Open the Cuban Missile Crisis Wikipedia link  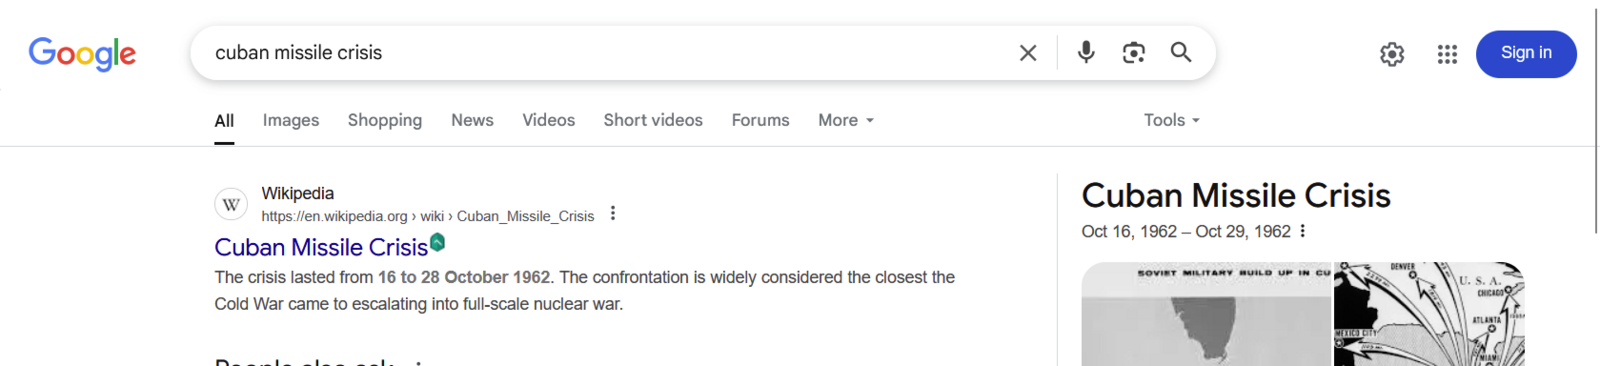(321, 247)
